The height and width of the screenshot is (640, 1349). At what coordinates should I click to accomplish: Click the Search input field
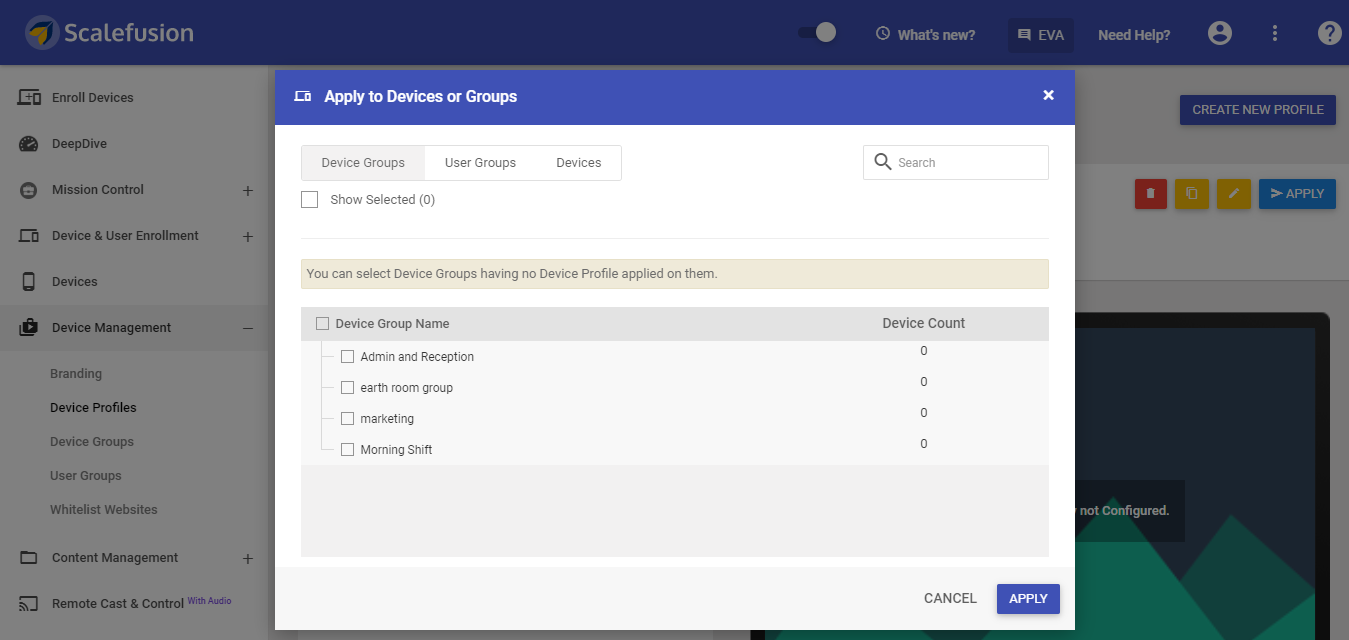click(x=956, y=162)
